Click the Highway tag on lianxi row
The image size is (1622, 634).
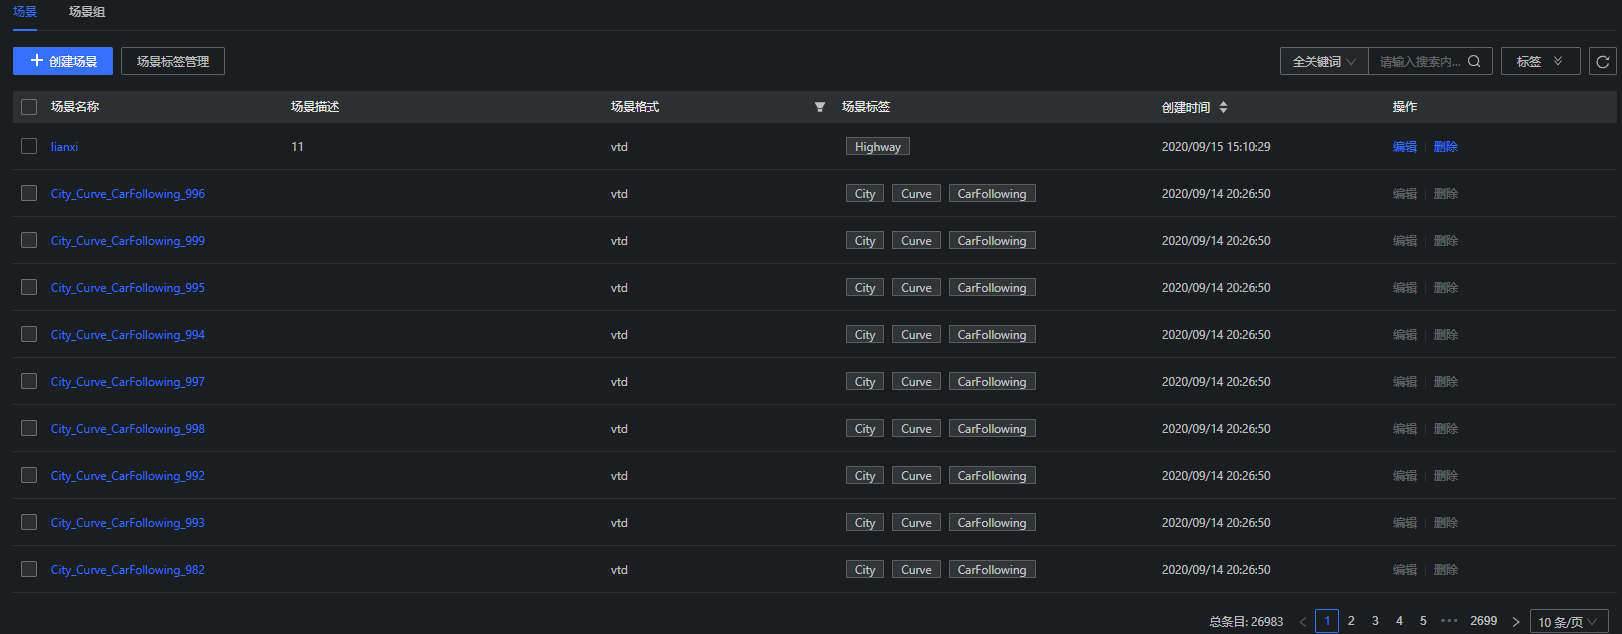[877, 146]
